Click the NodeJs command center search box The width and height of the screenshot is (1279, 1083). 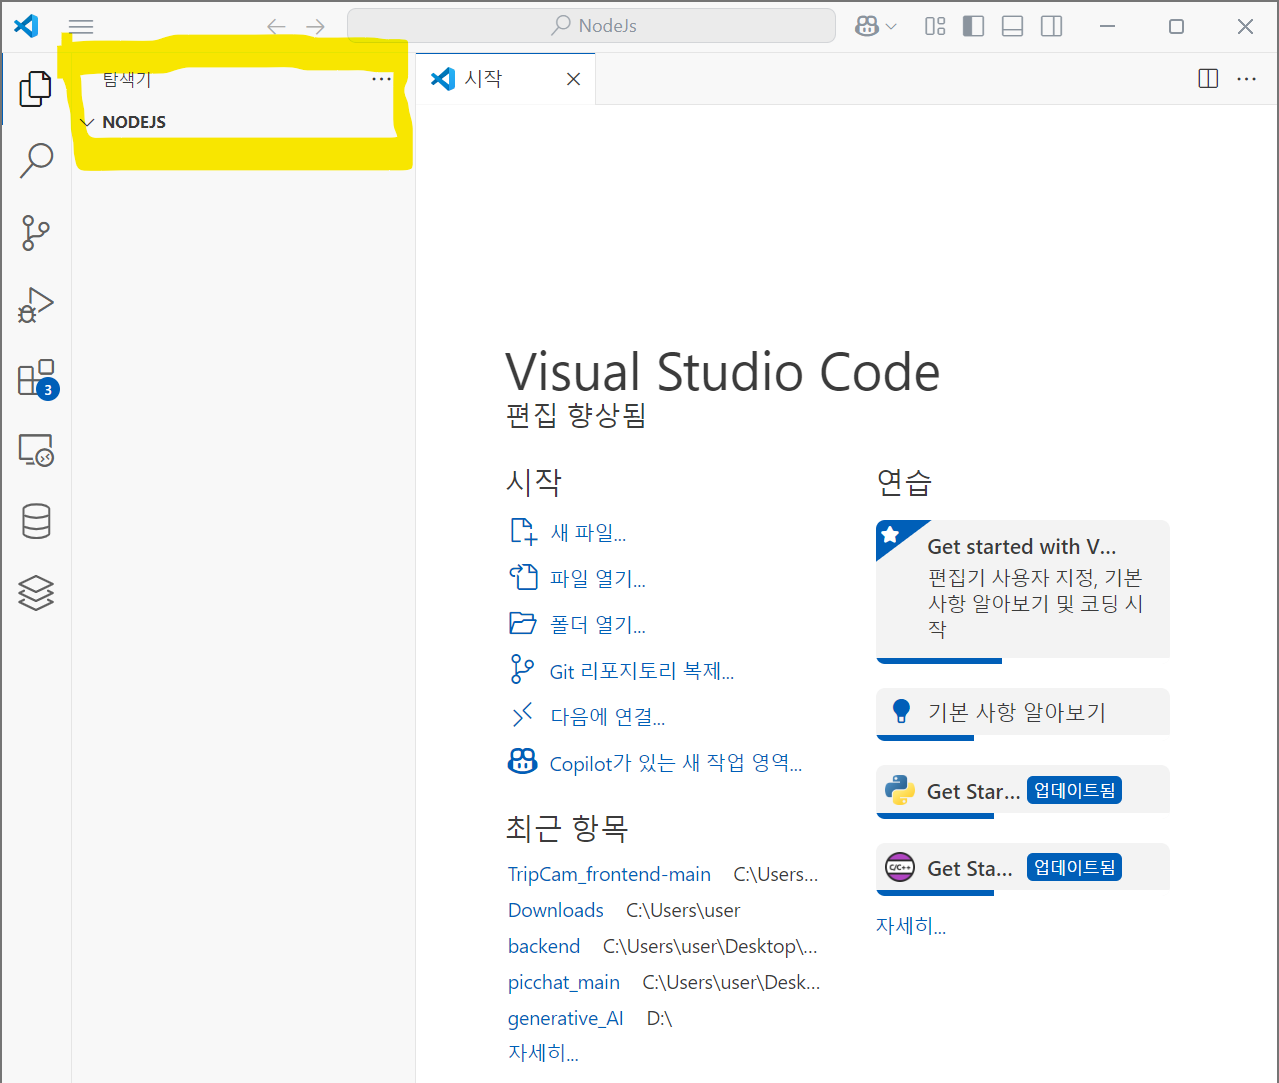click(x=591, y=26)
